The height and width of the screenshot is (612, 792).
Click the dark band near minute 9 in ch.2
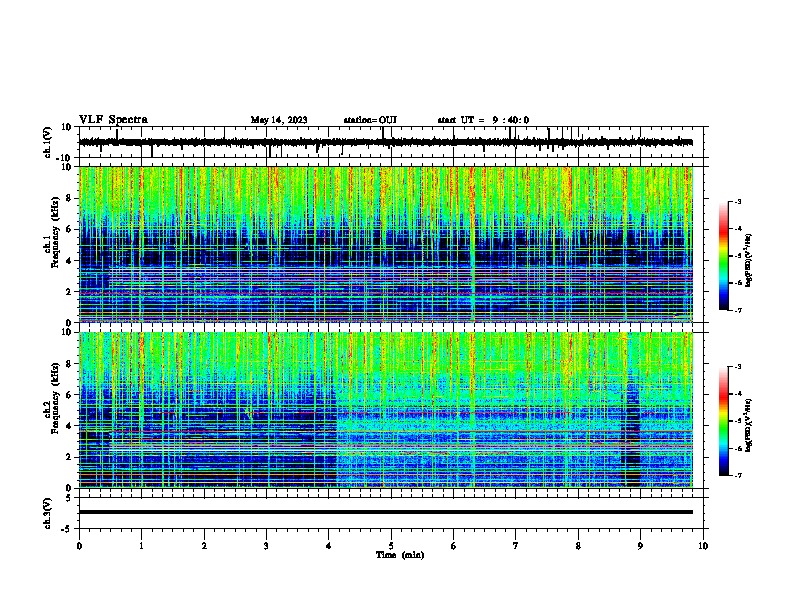[x=630, y=434]
